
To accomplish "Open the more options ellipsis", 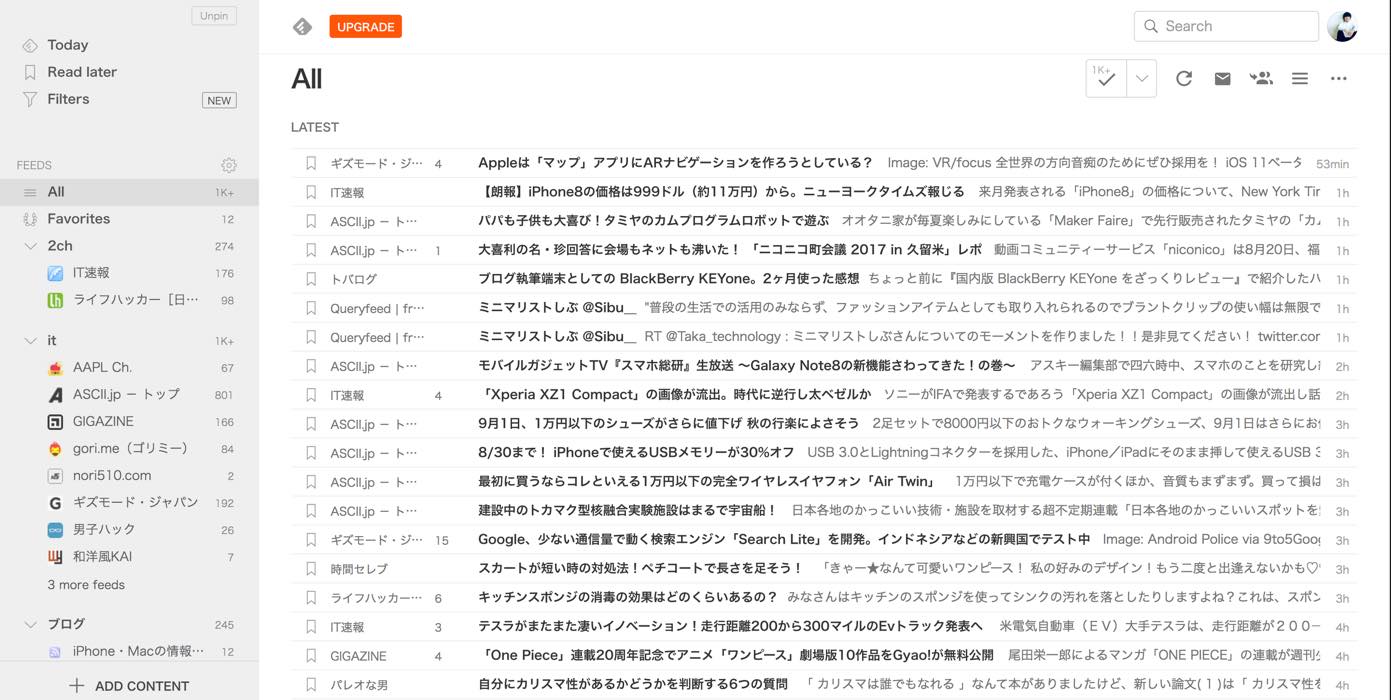I will point(1339,79).
